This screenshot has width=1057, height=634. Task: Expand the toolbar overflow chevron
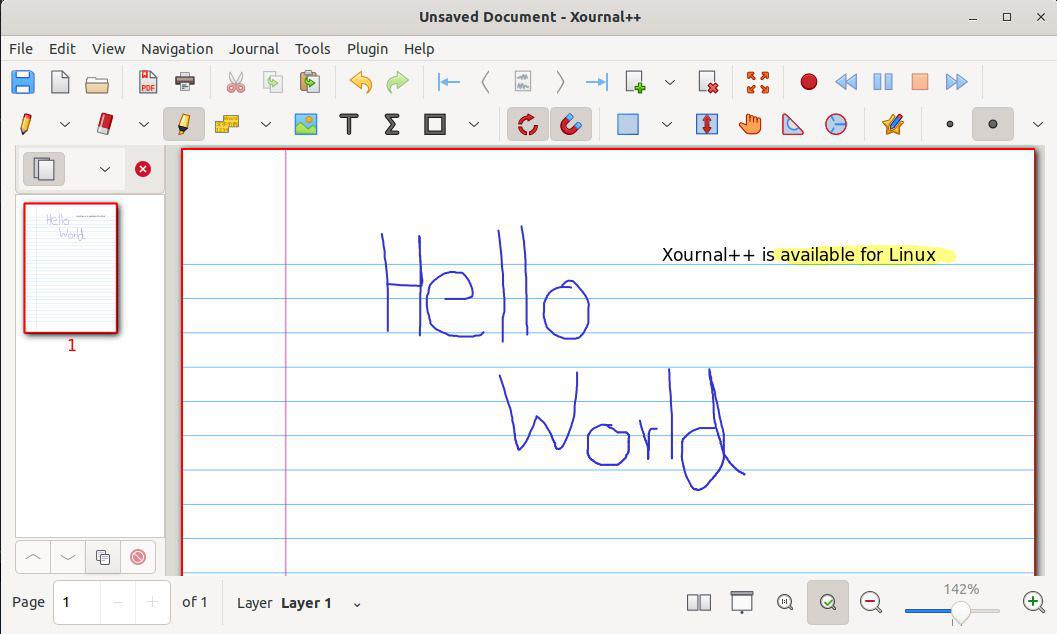1038,124
